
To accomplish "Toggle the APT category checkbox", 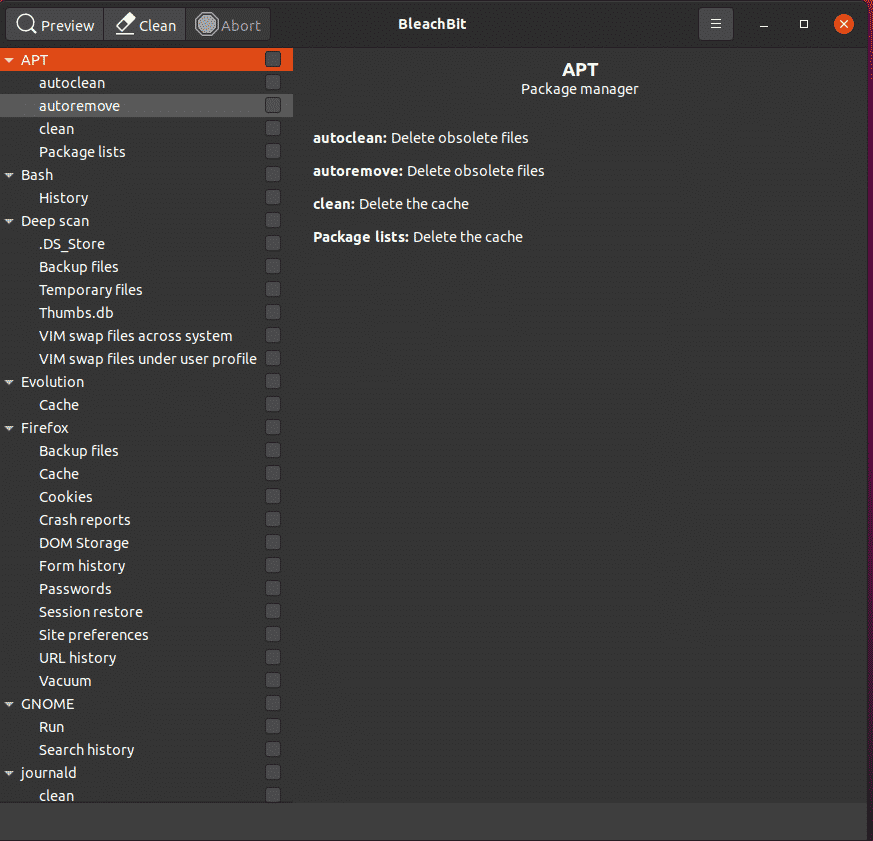I will coord(273,60).
